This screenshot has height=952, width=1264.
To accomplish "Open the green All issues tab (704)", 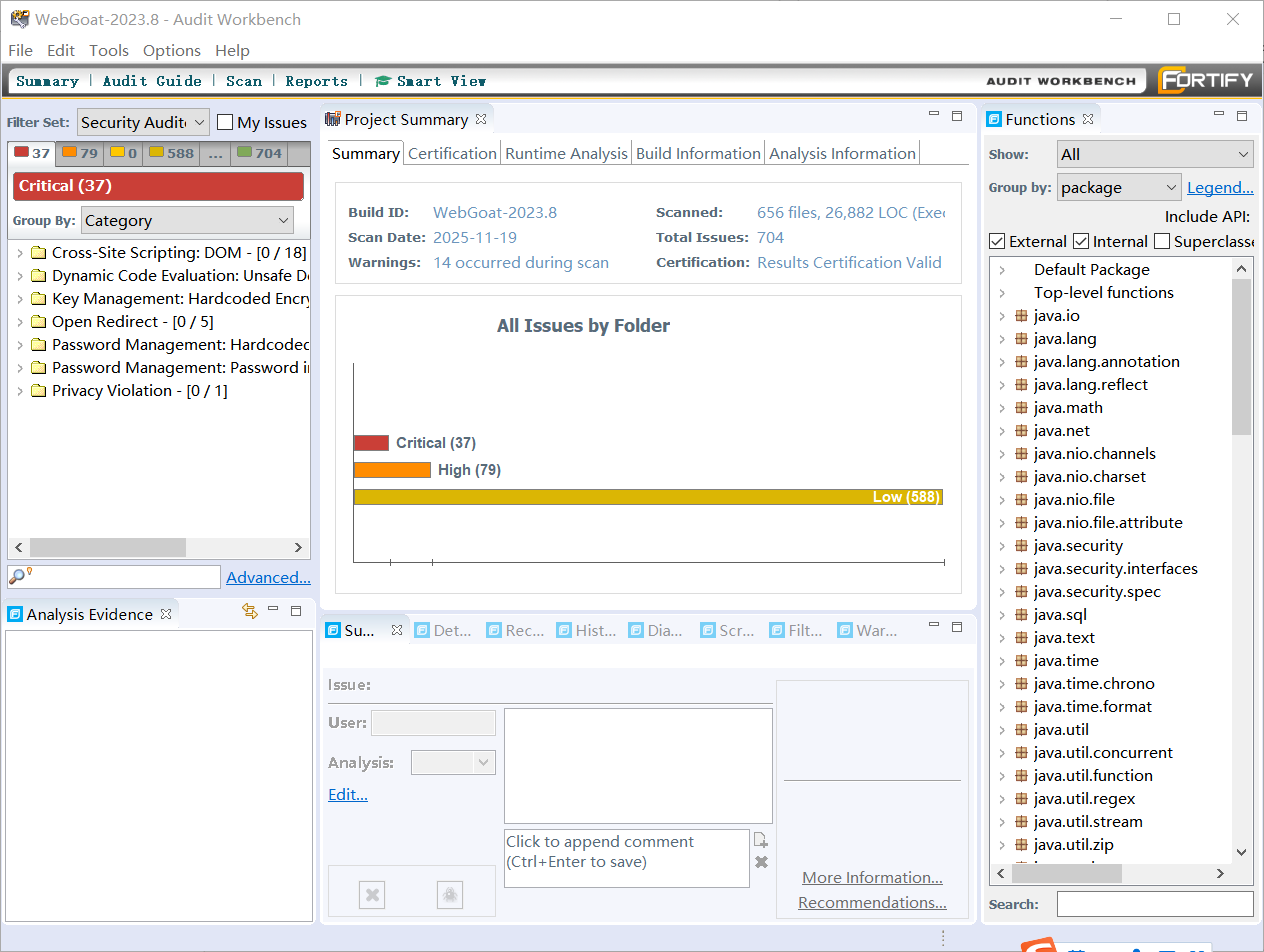I will pyautogui.click(x=259, y=154).
